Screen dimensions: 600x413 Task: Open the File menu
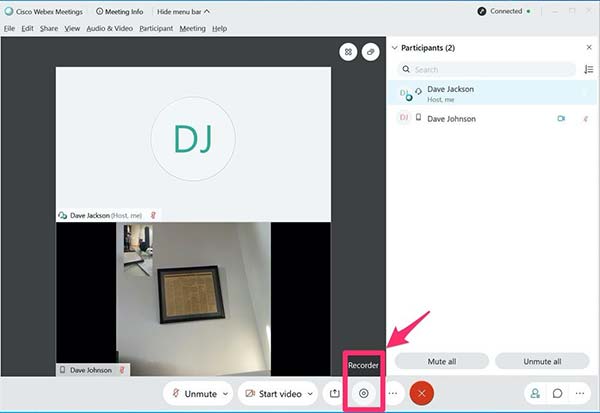(x=9, y=28)
